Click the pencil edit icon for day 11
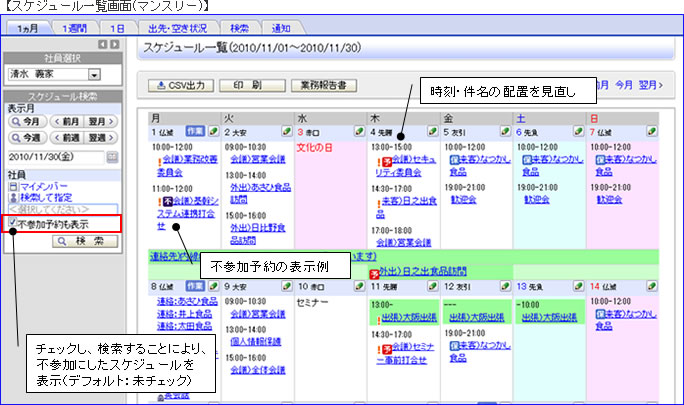 click(432, 286)
